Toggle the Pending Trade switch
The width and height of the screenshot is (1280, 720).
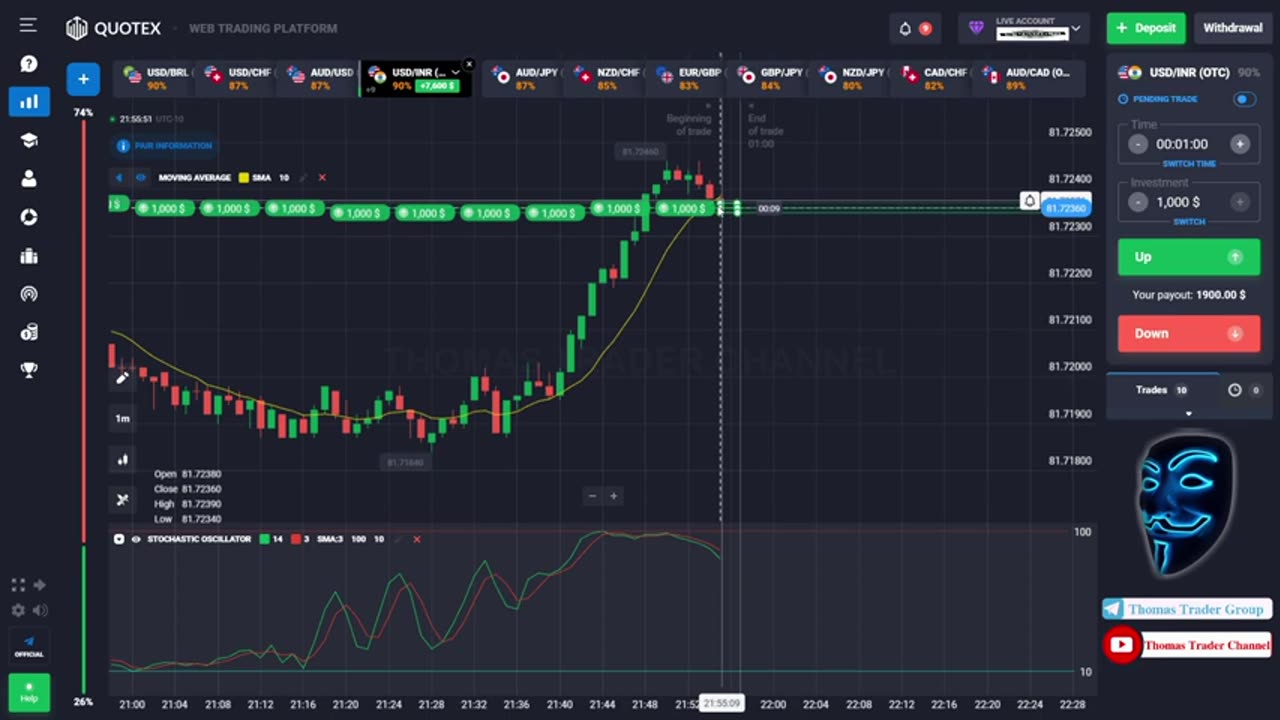pos(1244,99)
